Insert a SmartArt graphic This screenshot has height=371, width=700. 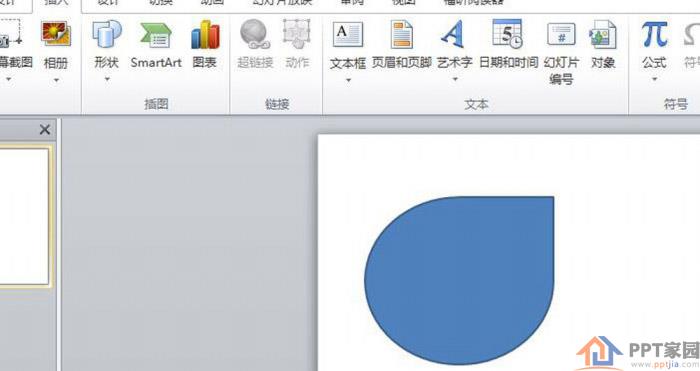click(x=156, y=44)
